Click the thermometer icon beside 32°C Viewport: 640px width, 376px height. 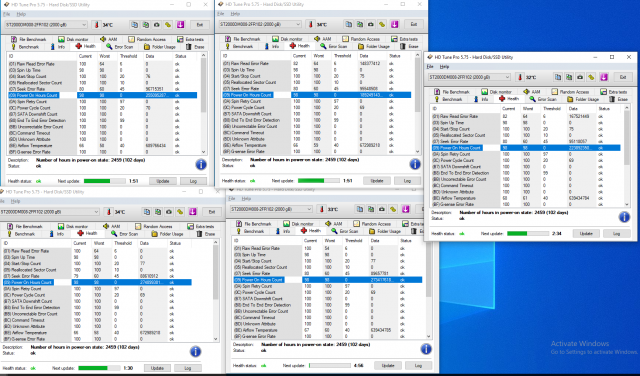(519, 77)
